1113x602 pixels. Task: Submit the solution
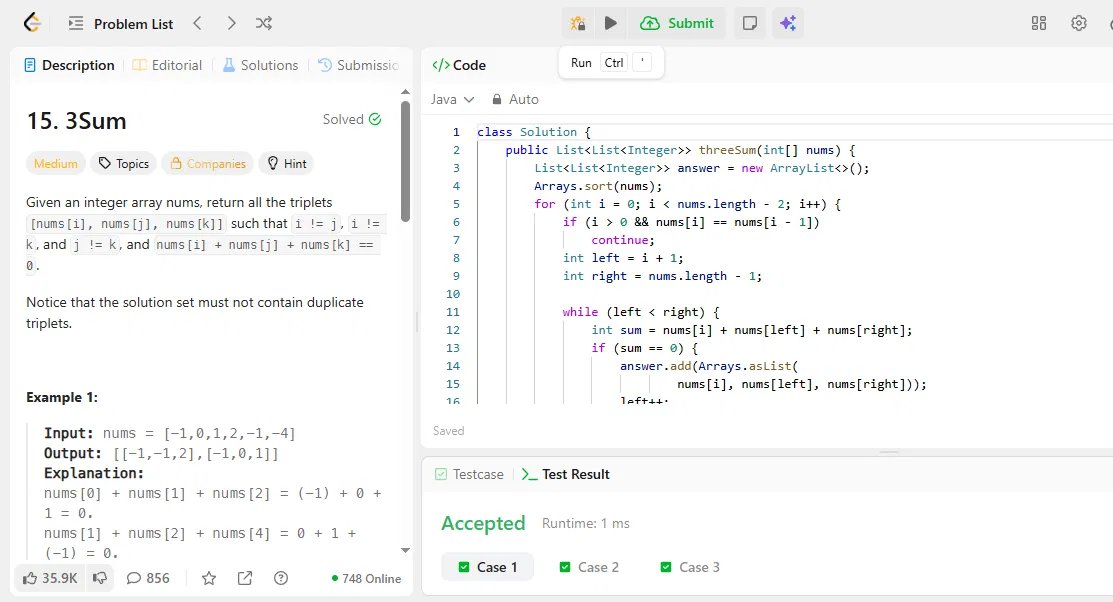pos(676,23)
